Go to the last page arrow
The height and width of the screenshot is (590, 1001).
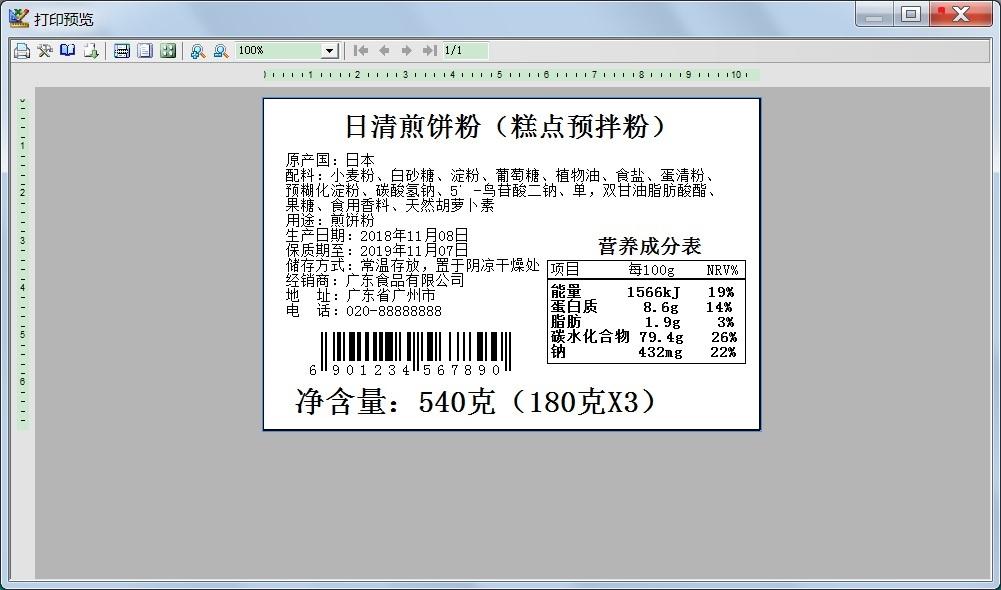pyautogui.click(x=430, y=50)
